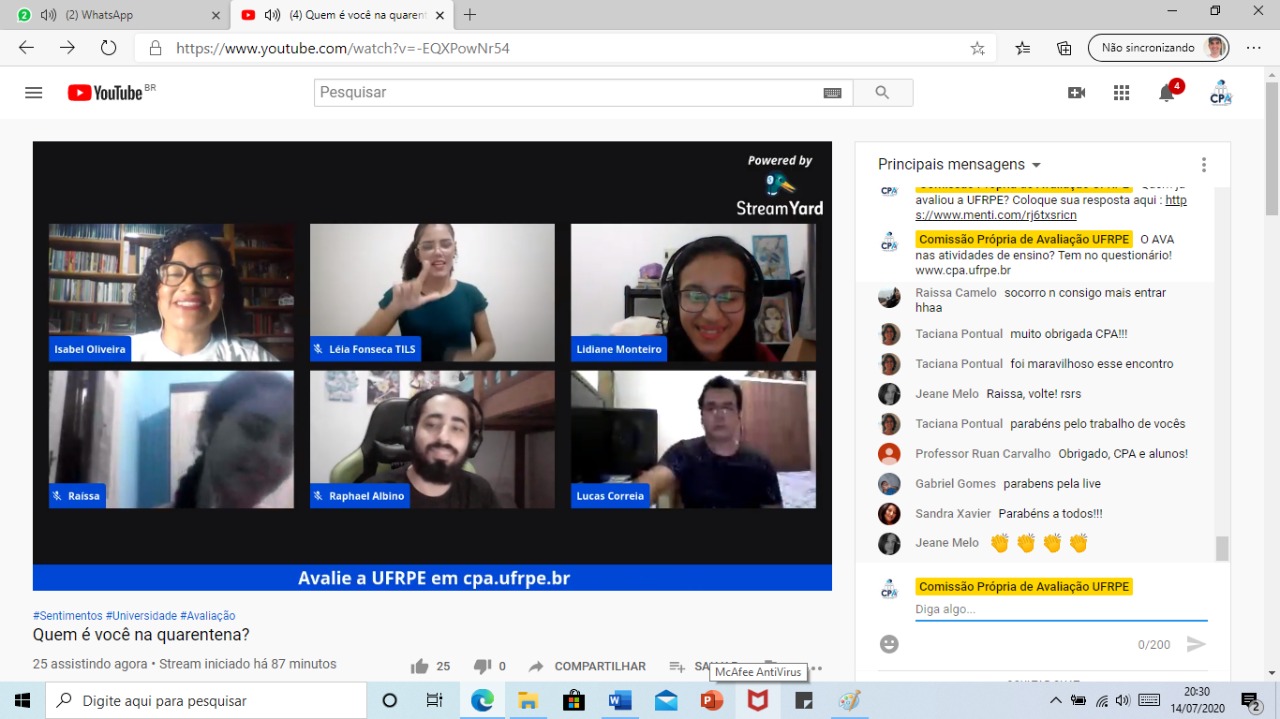Click the #Sentimentos hashtag
The width and height of the screenshot is (1280, 719).
tap(68, 616)
